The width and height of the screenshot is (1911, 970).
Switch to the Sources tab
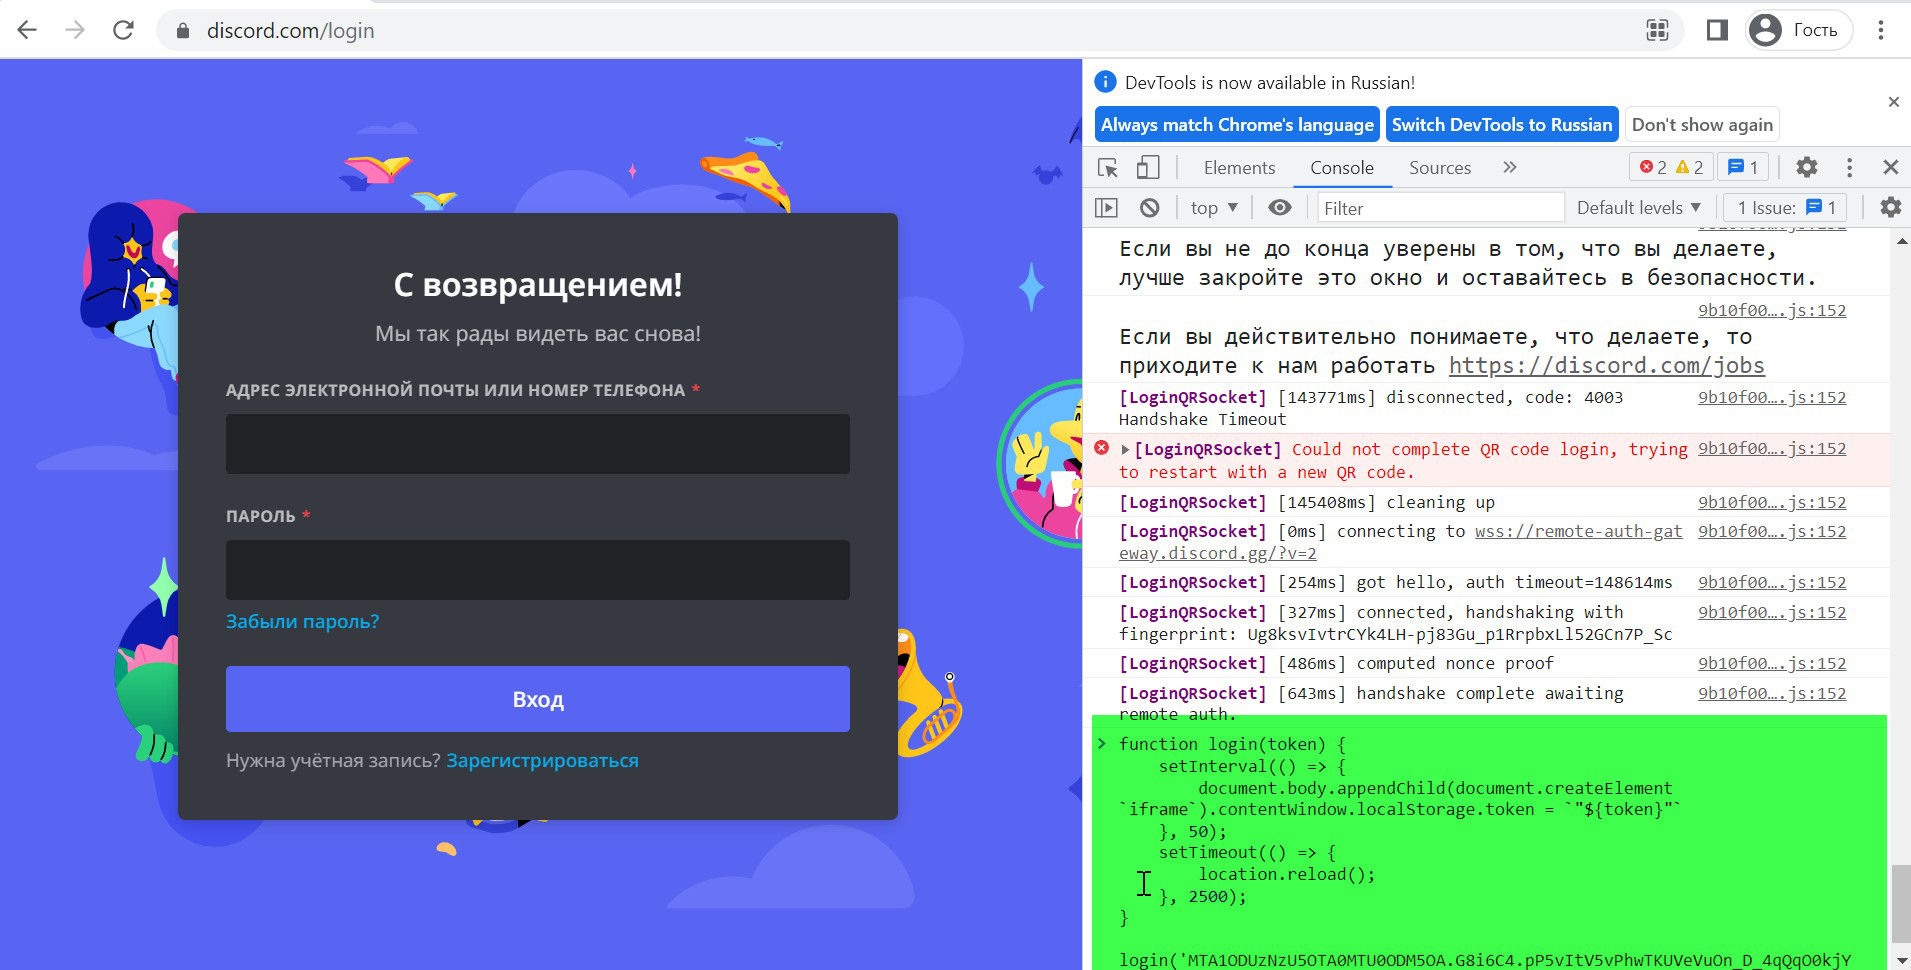click(x=1440, y=168)
